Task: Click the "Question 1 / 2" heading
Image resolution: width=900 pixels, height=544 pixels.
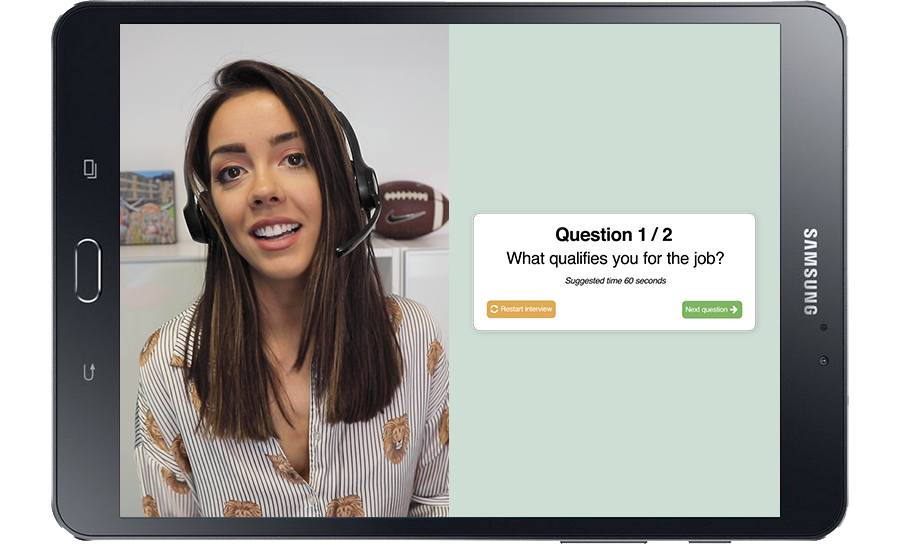Action: pyautogui.click(x=614, y=234)
